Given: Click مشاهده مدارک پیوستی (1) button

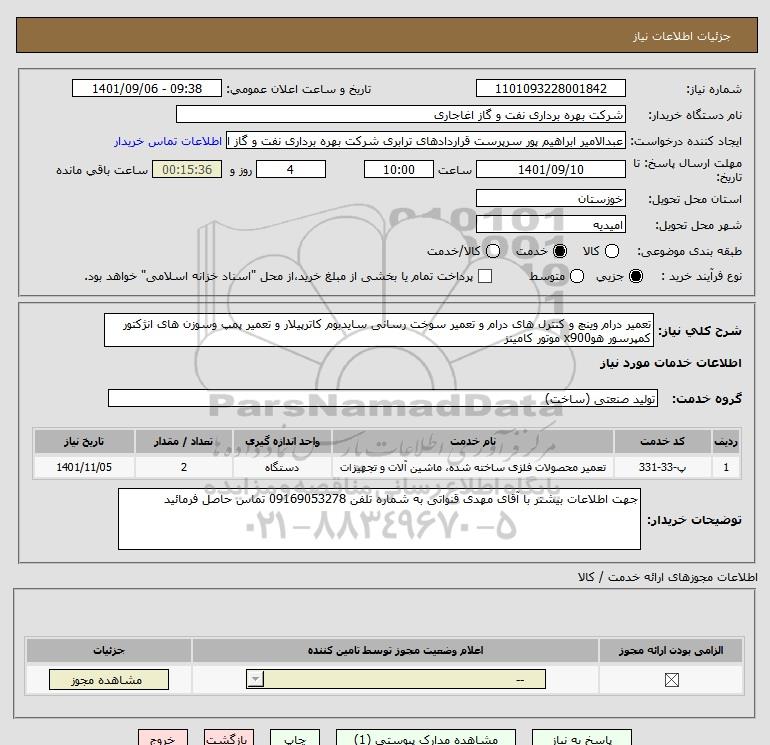Looking at the screenshot, I should (426, 739).
